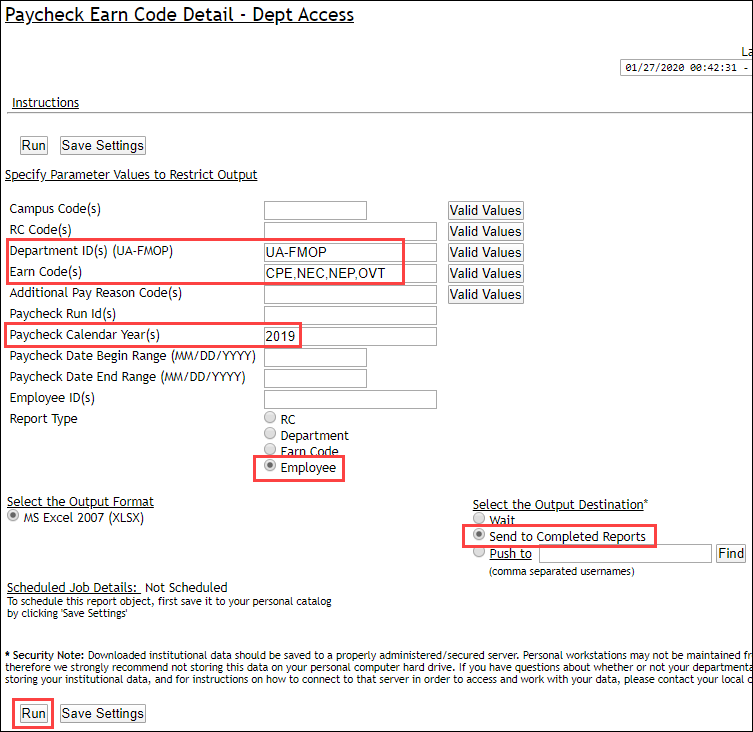Click the Push to usernames input field
Viewport: 753px width, 732px height.
click(x=625, y=553)
